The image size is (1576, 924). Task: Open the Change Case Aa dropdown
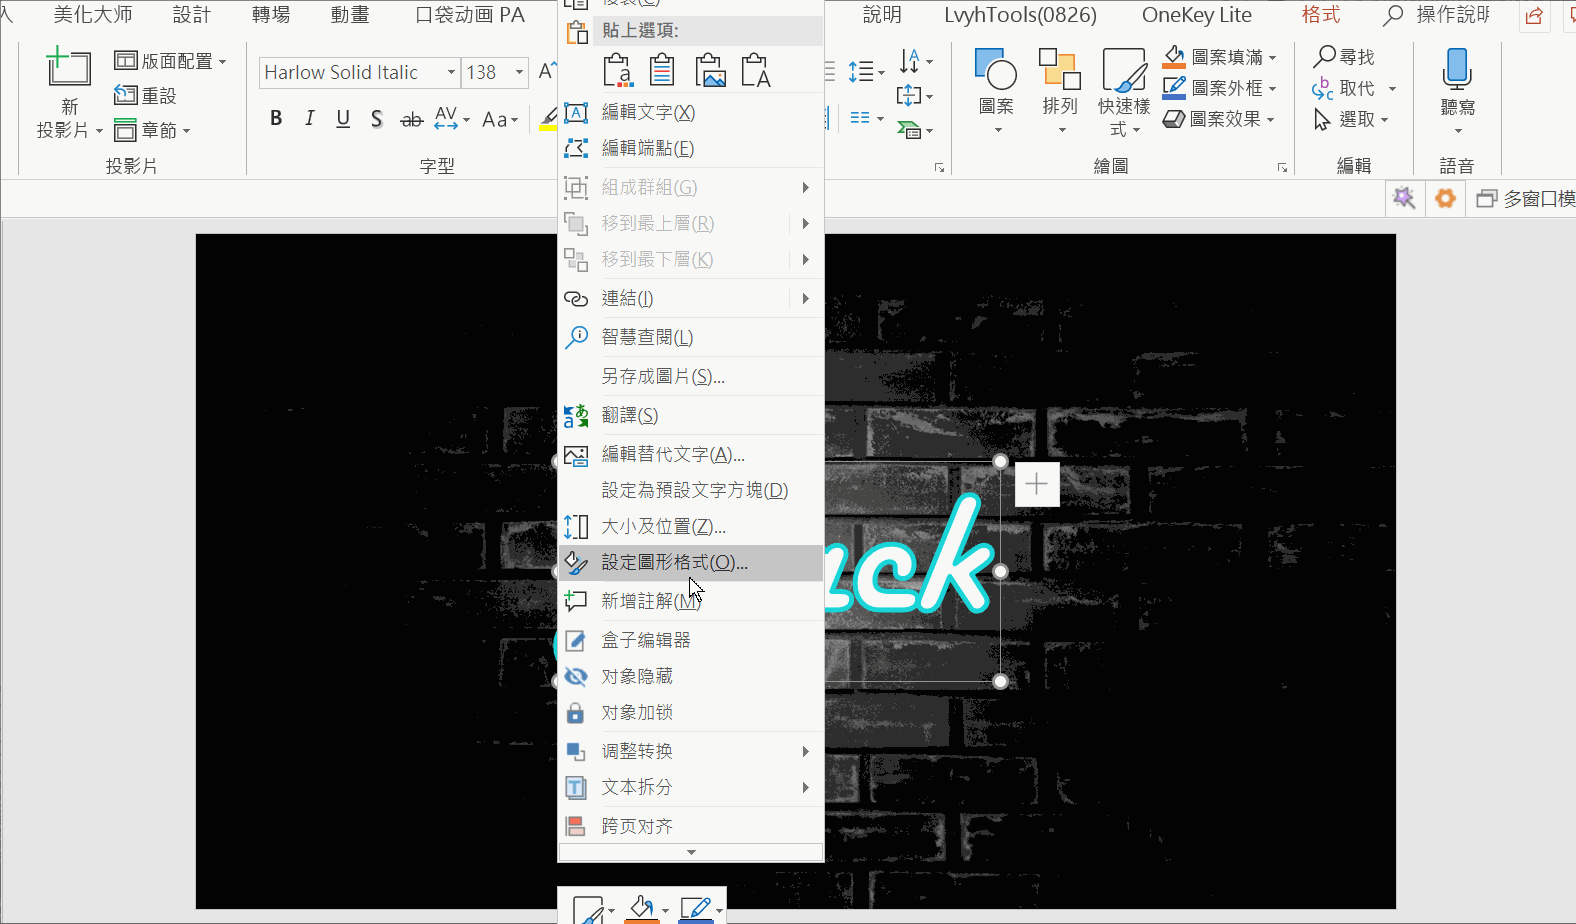[x=499, y=119]
